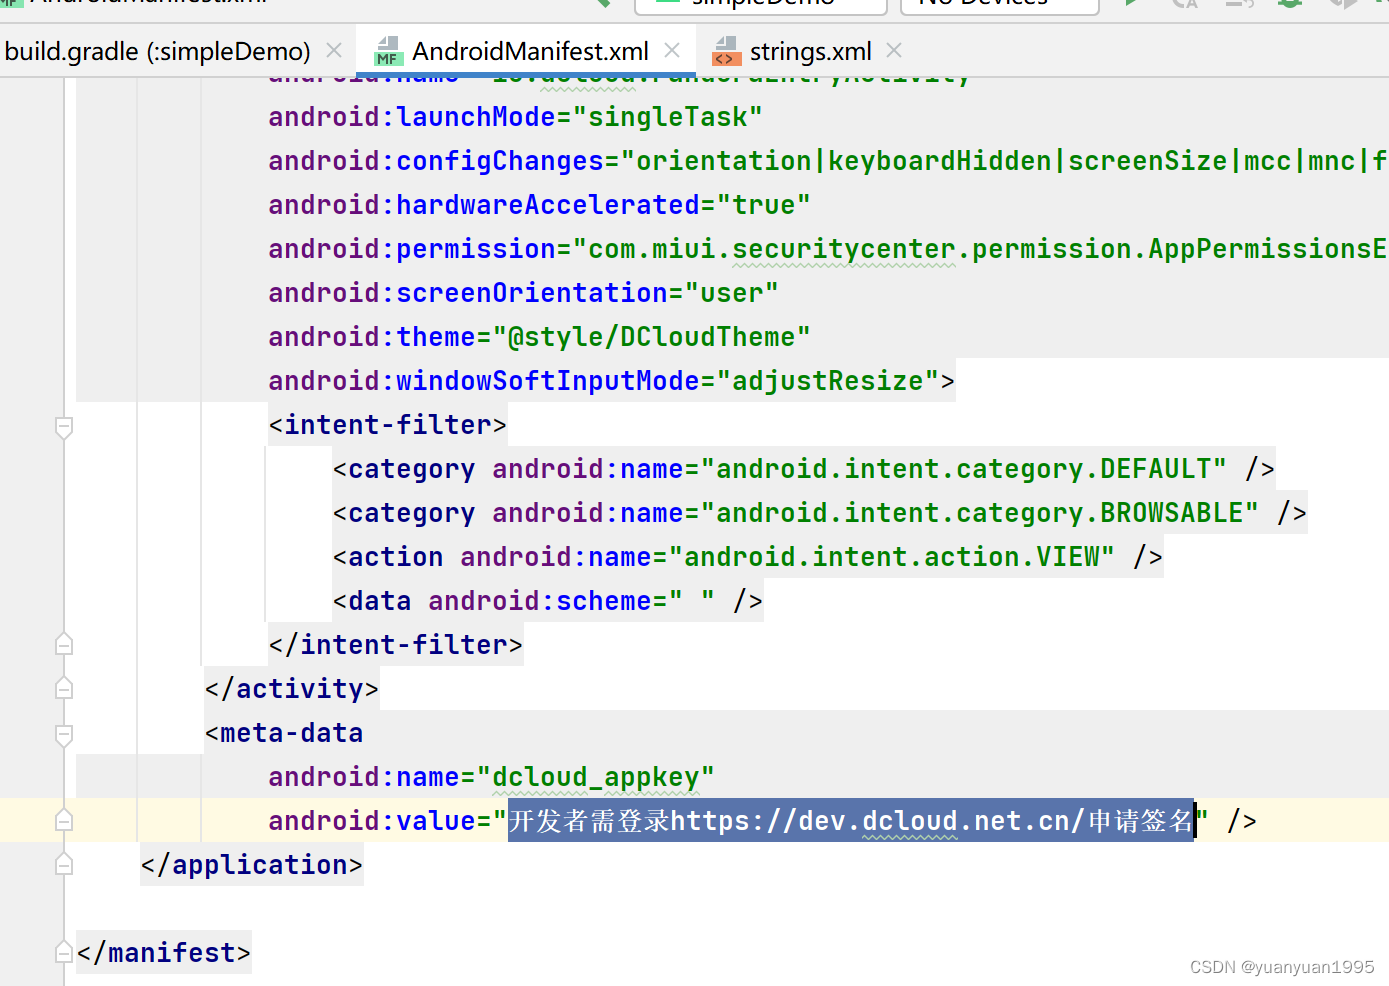Toggle fold marker at </manifest> line
The image size is (1389, 986).
coord(64,951)
